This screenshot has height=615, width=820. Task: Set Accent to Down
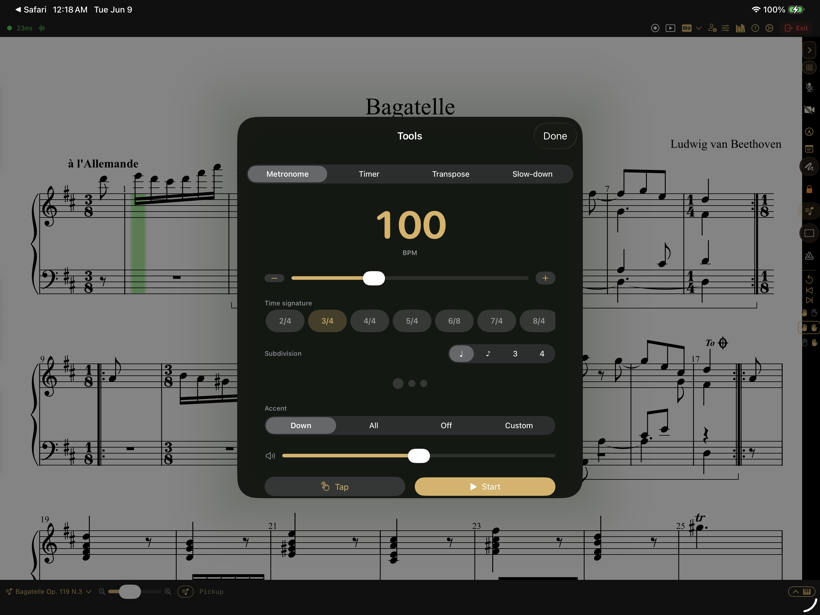point(301,426)
